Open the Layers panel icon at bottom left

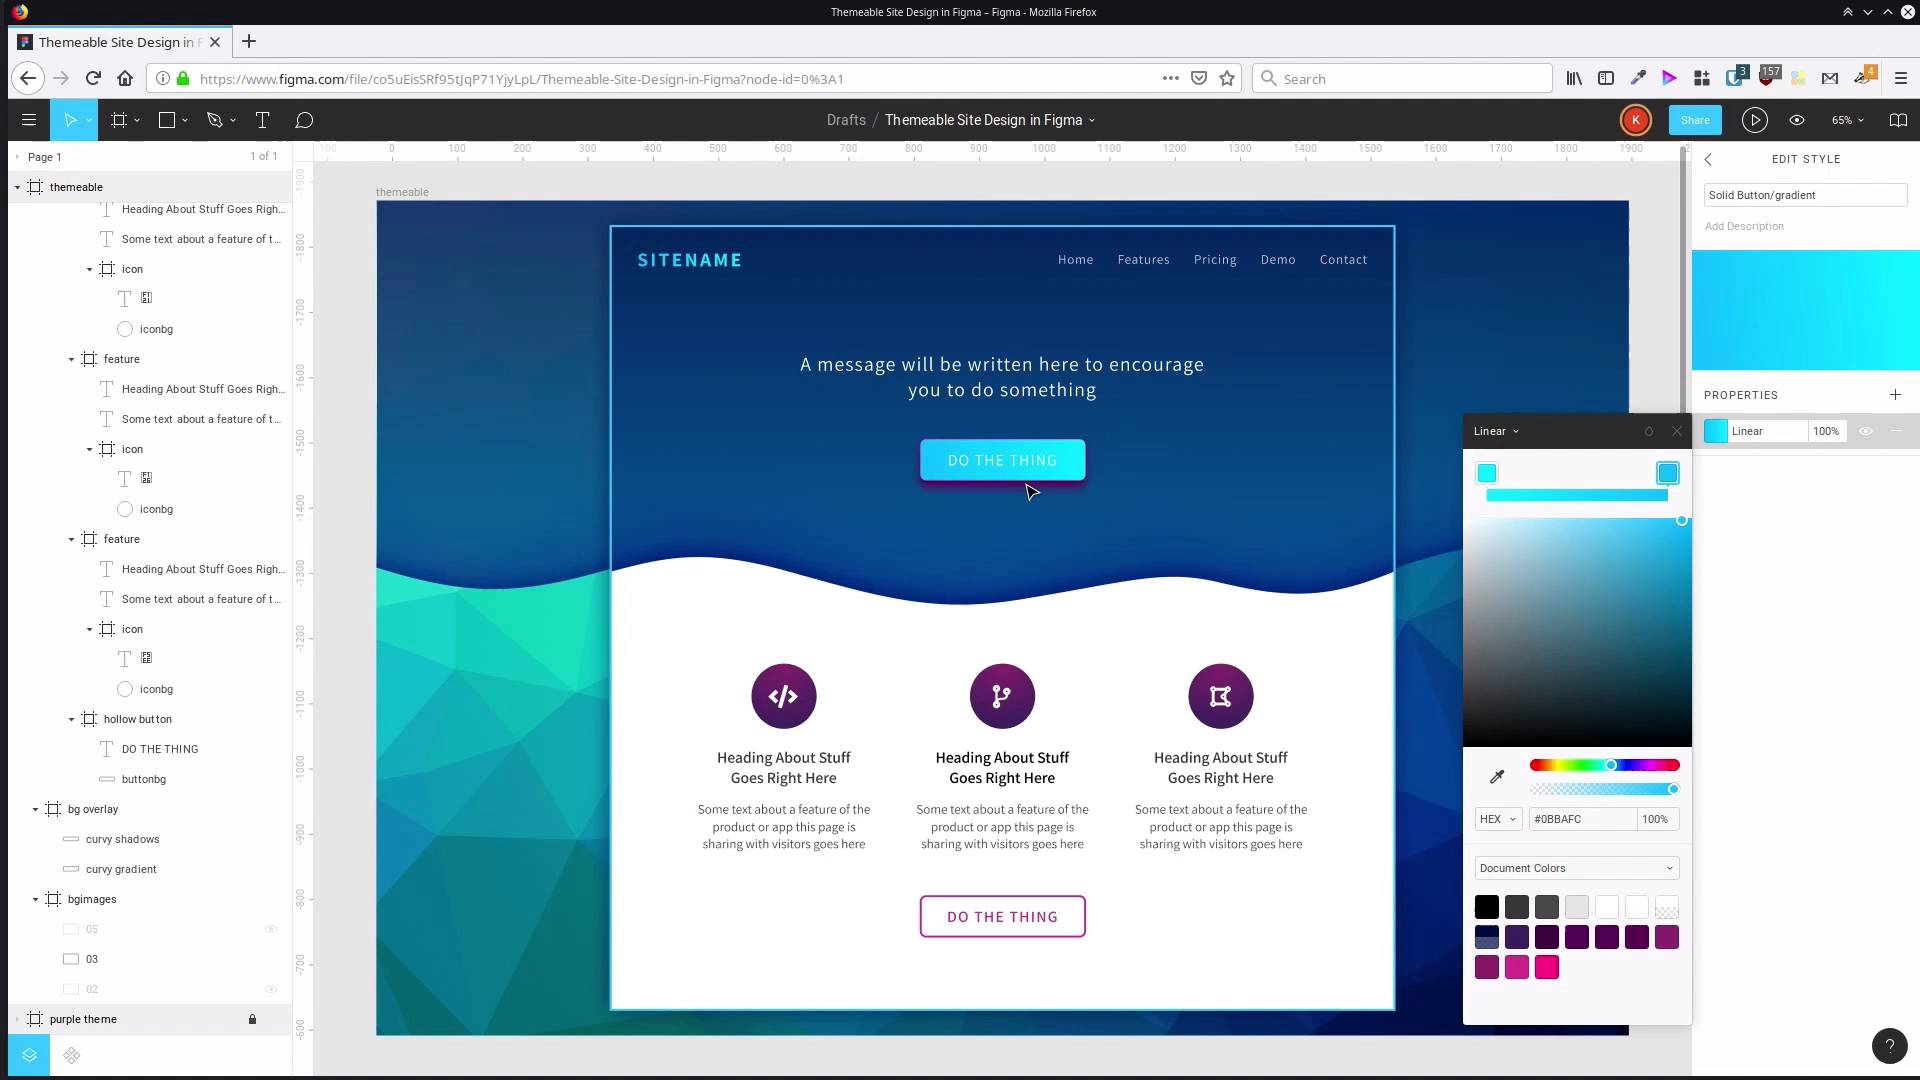click(29, 1055)
